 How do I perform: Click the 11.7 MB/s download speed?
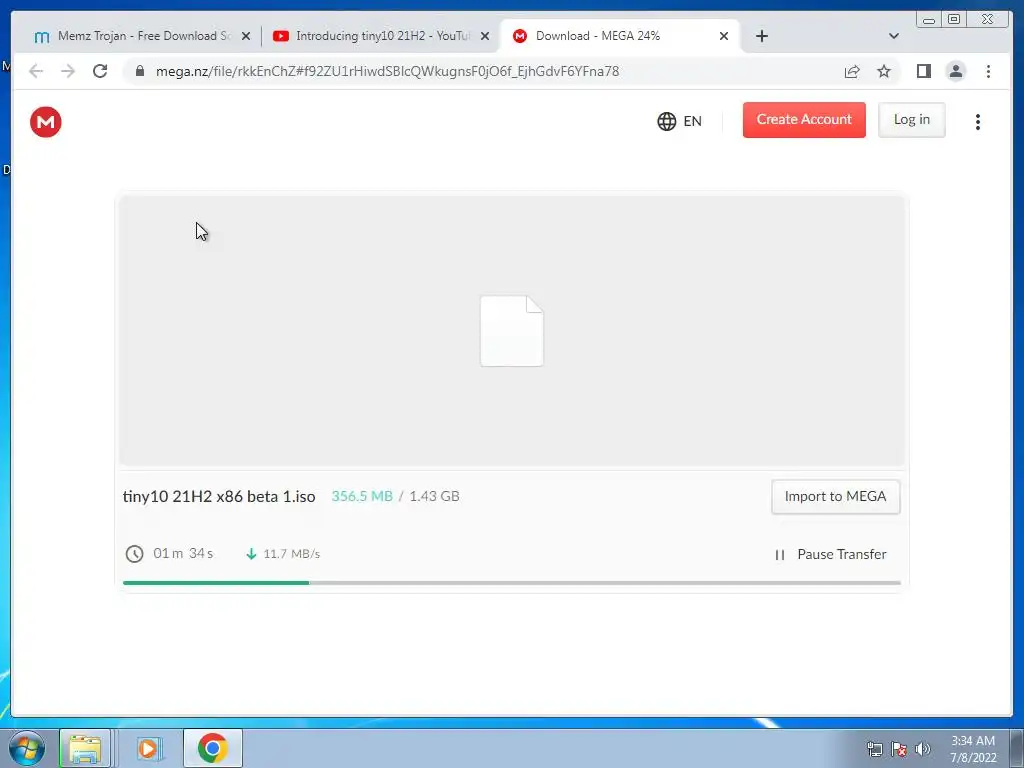click(x=291, y=554)
